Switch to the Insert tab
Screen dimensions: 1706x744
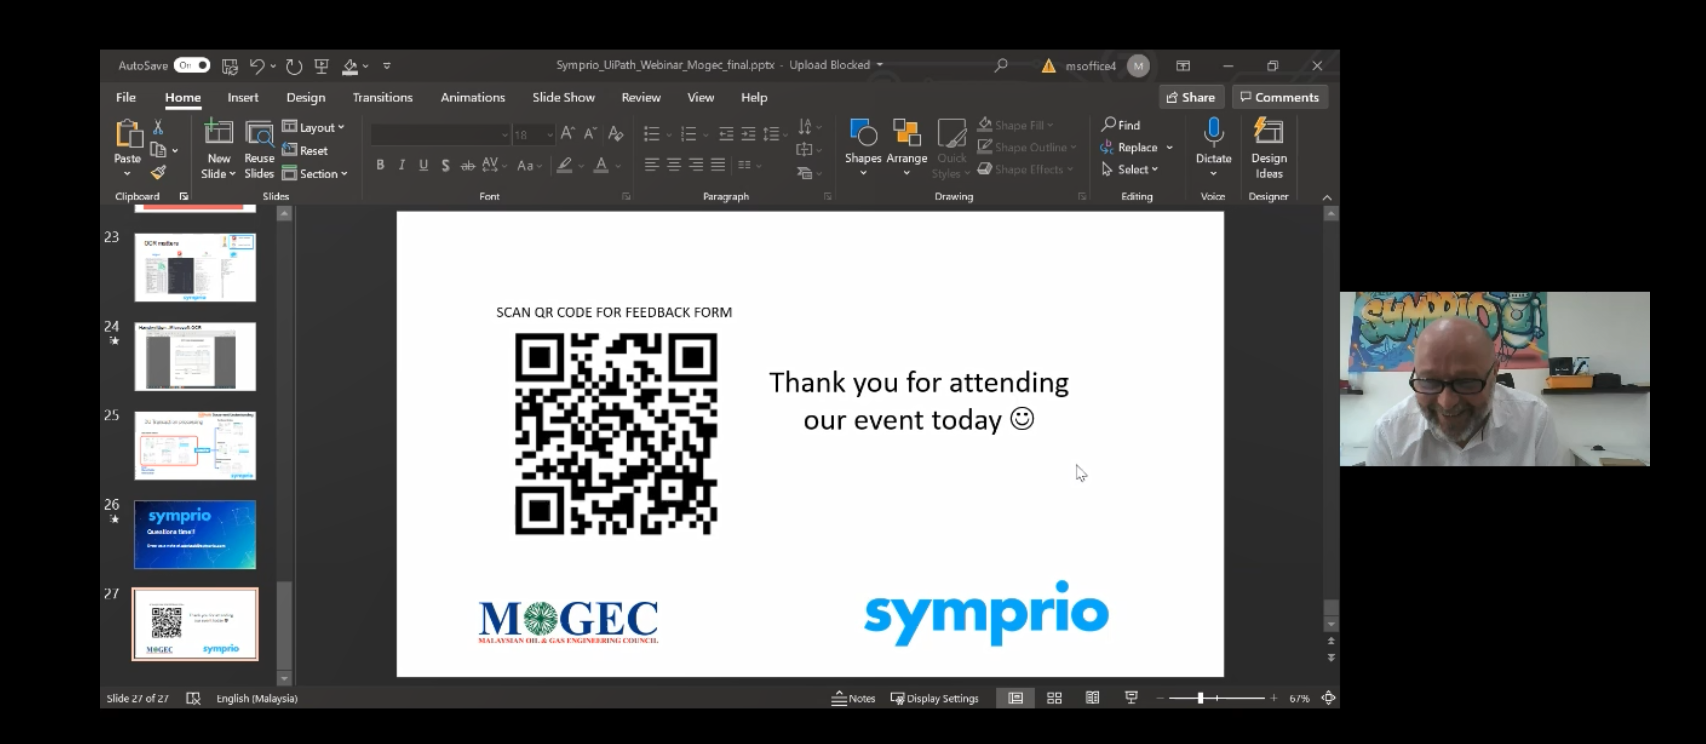click(x=243, y=97)
